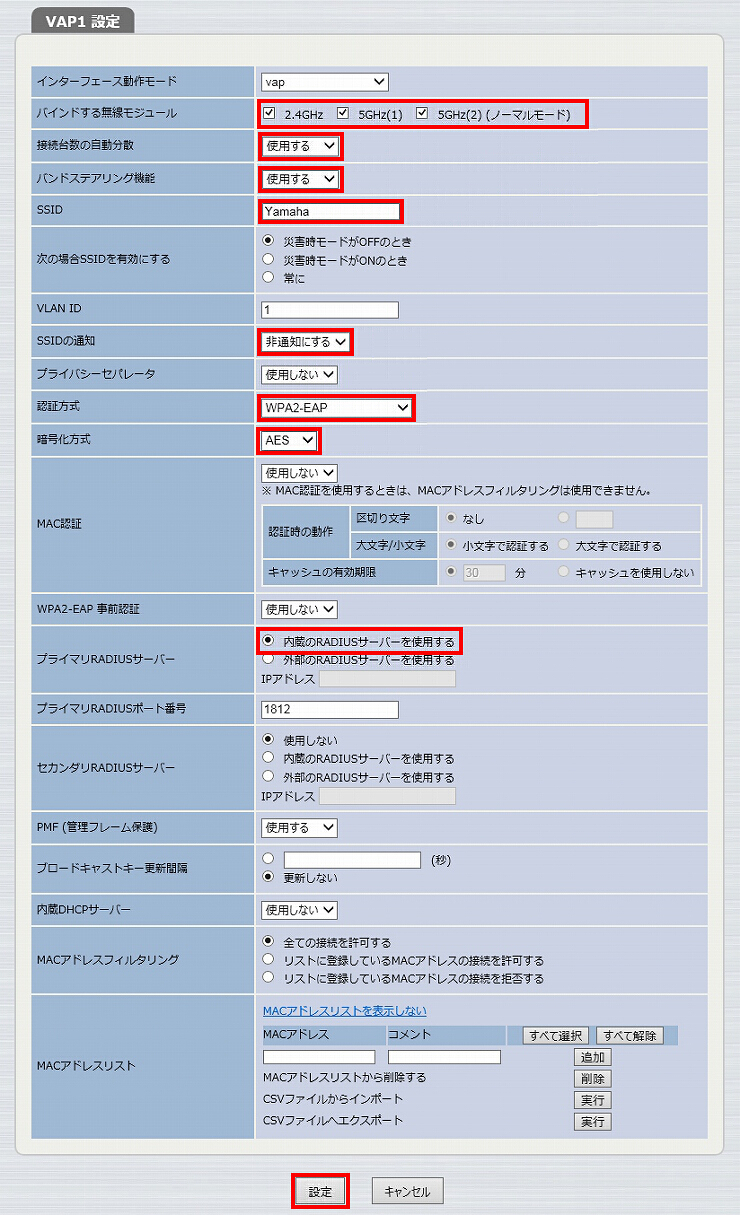Open the 内蔵DHCPサーバー dropdown
The width and height of the screenshot is (740, 1215).
pos(300,910)
